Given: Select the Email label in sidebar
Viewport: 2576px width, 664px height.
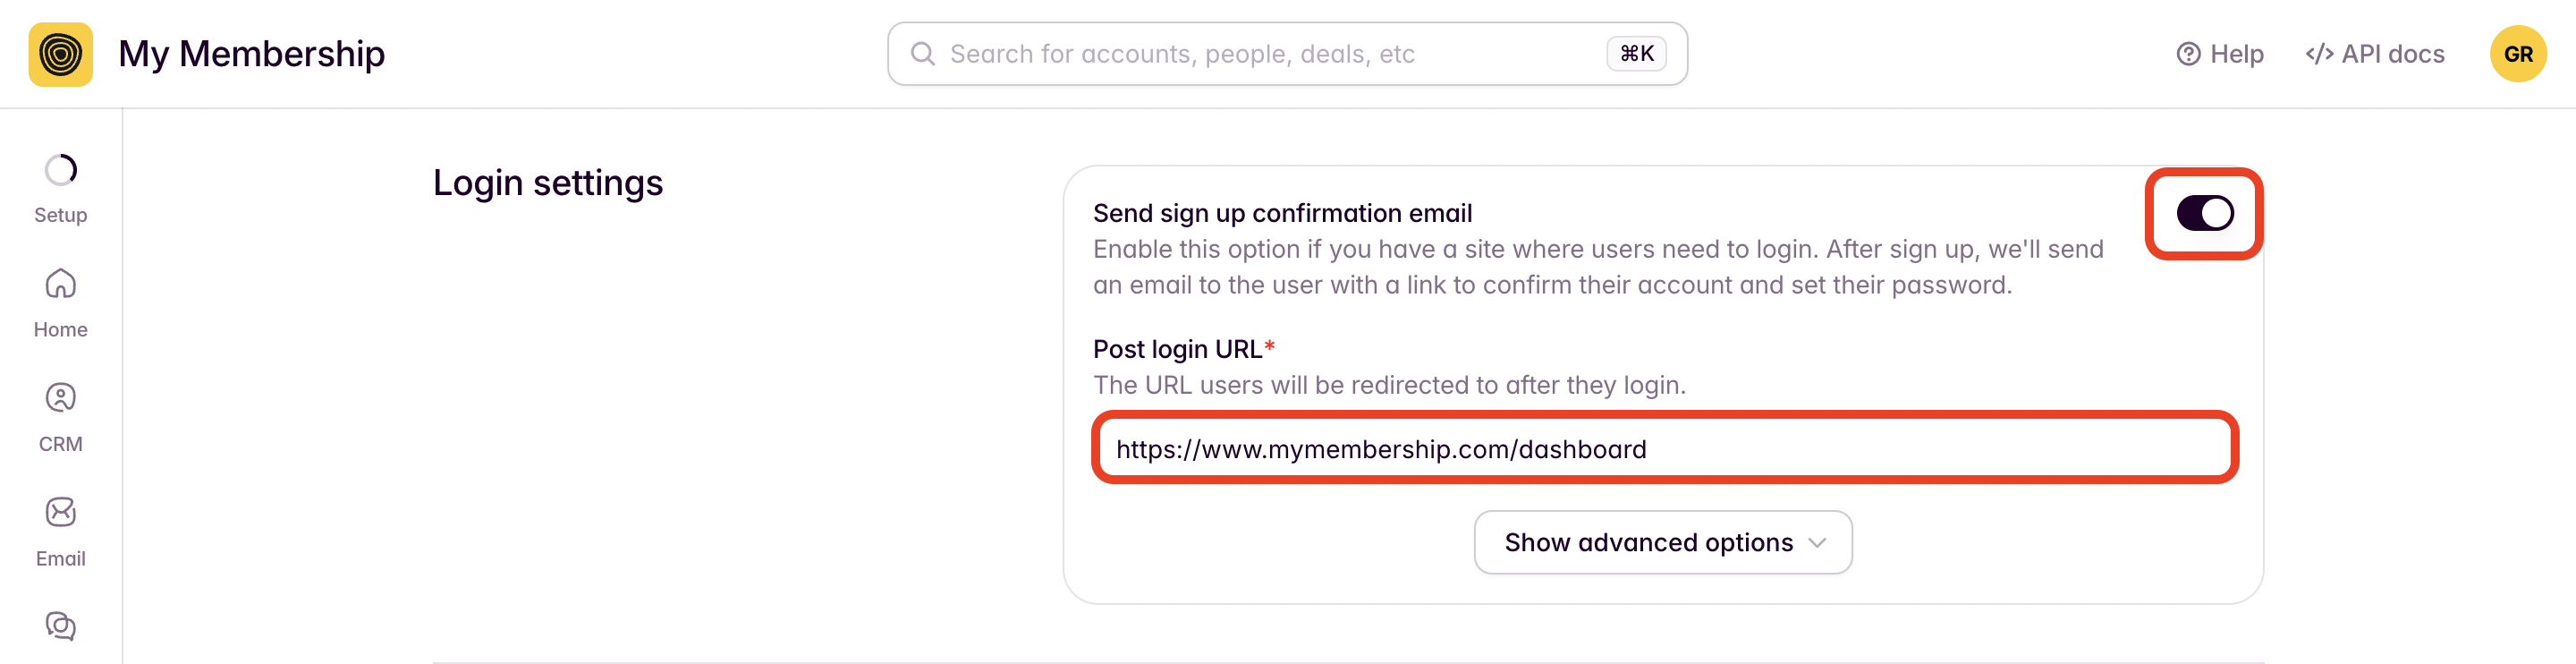Looking at the screenshot, I should click(x=60, y=559).
